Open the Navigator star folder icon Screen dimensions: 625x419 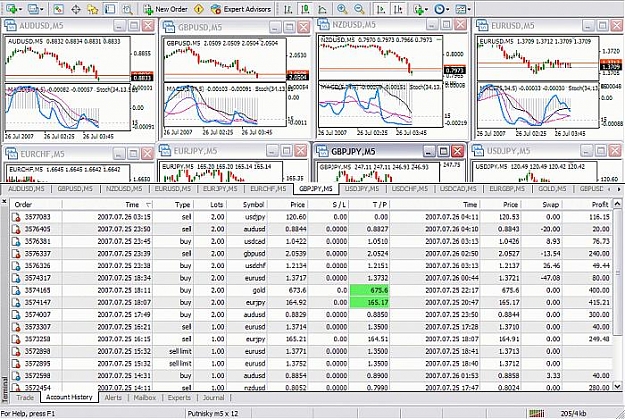[93, 9]
